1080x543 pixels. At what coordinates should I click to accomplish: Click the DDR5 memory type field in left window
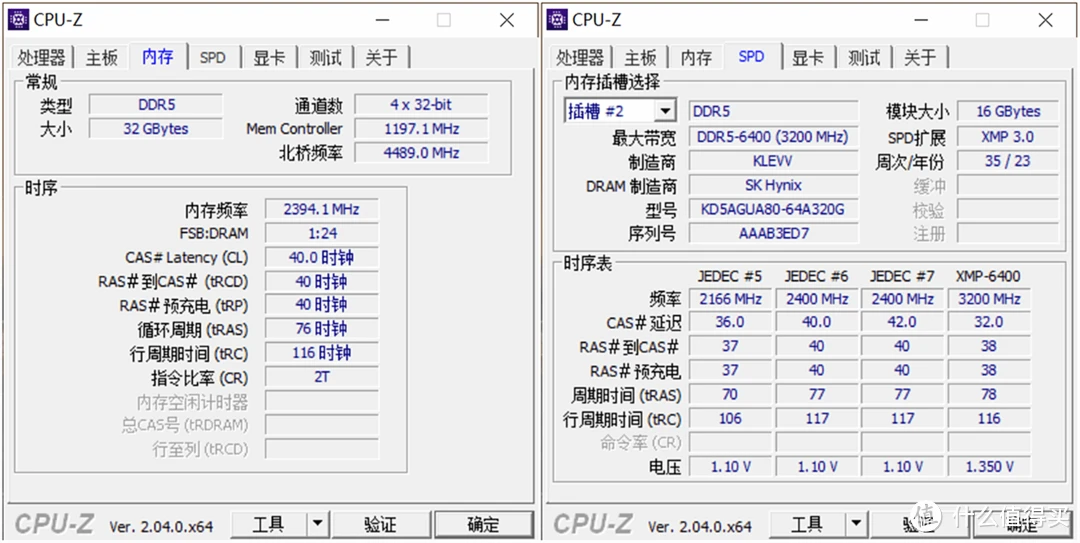click(x=156, y=105)
